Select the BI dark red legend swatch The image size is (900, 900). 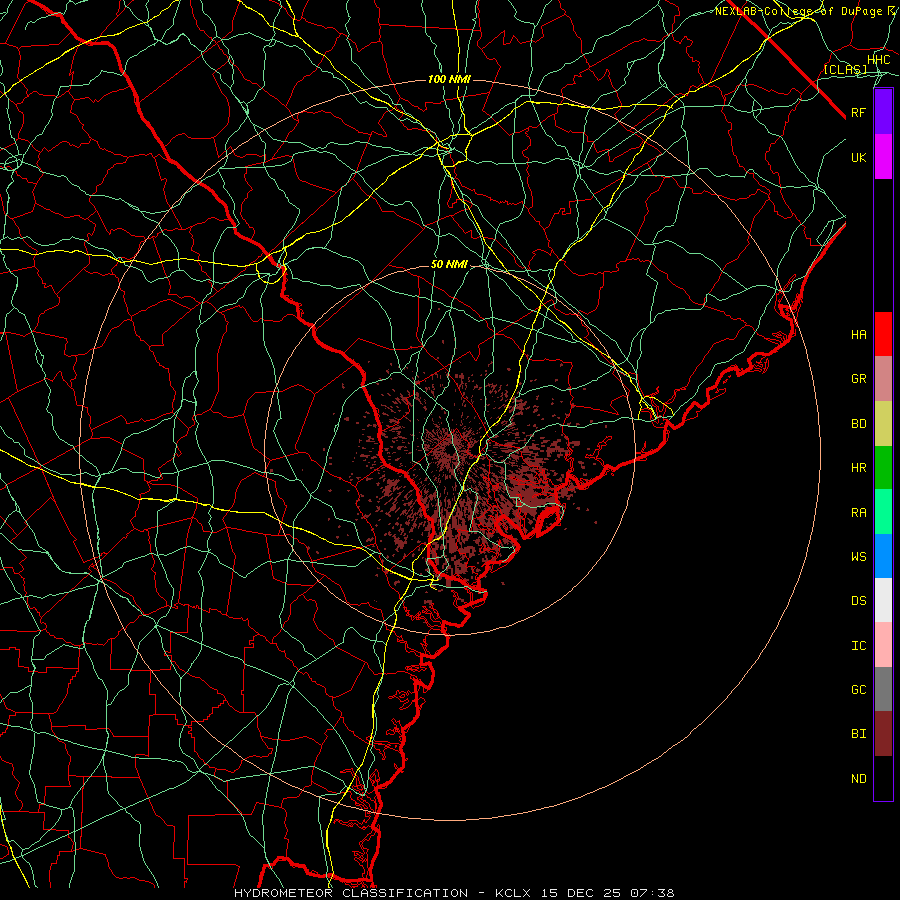(x=883, y=734)
